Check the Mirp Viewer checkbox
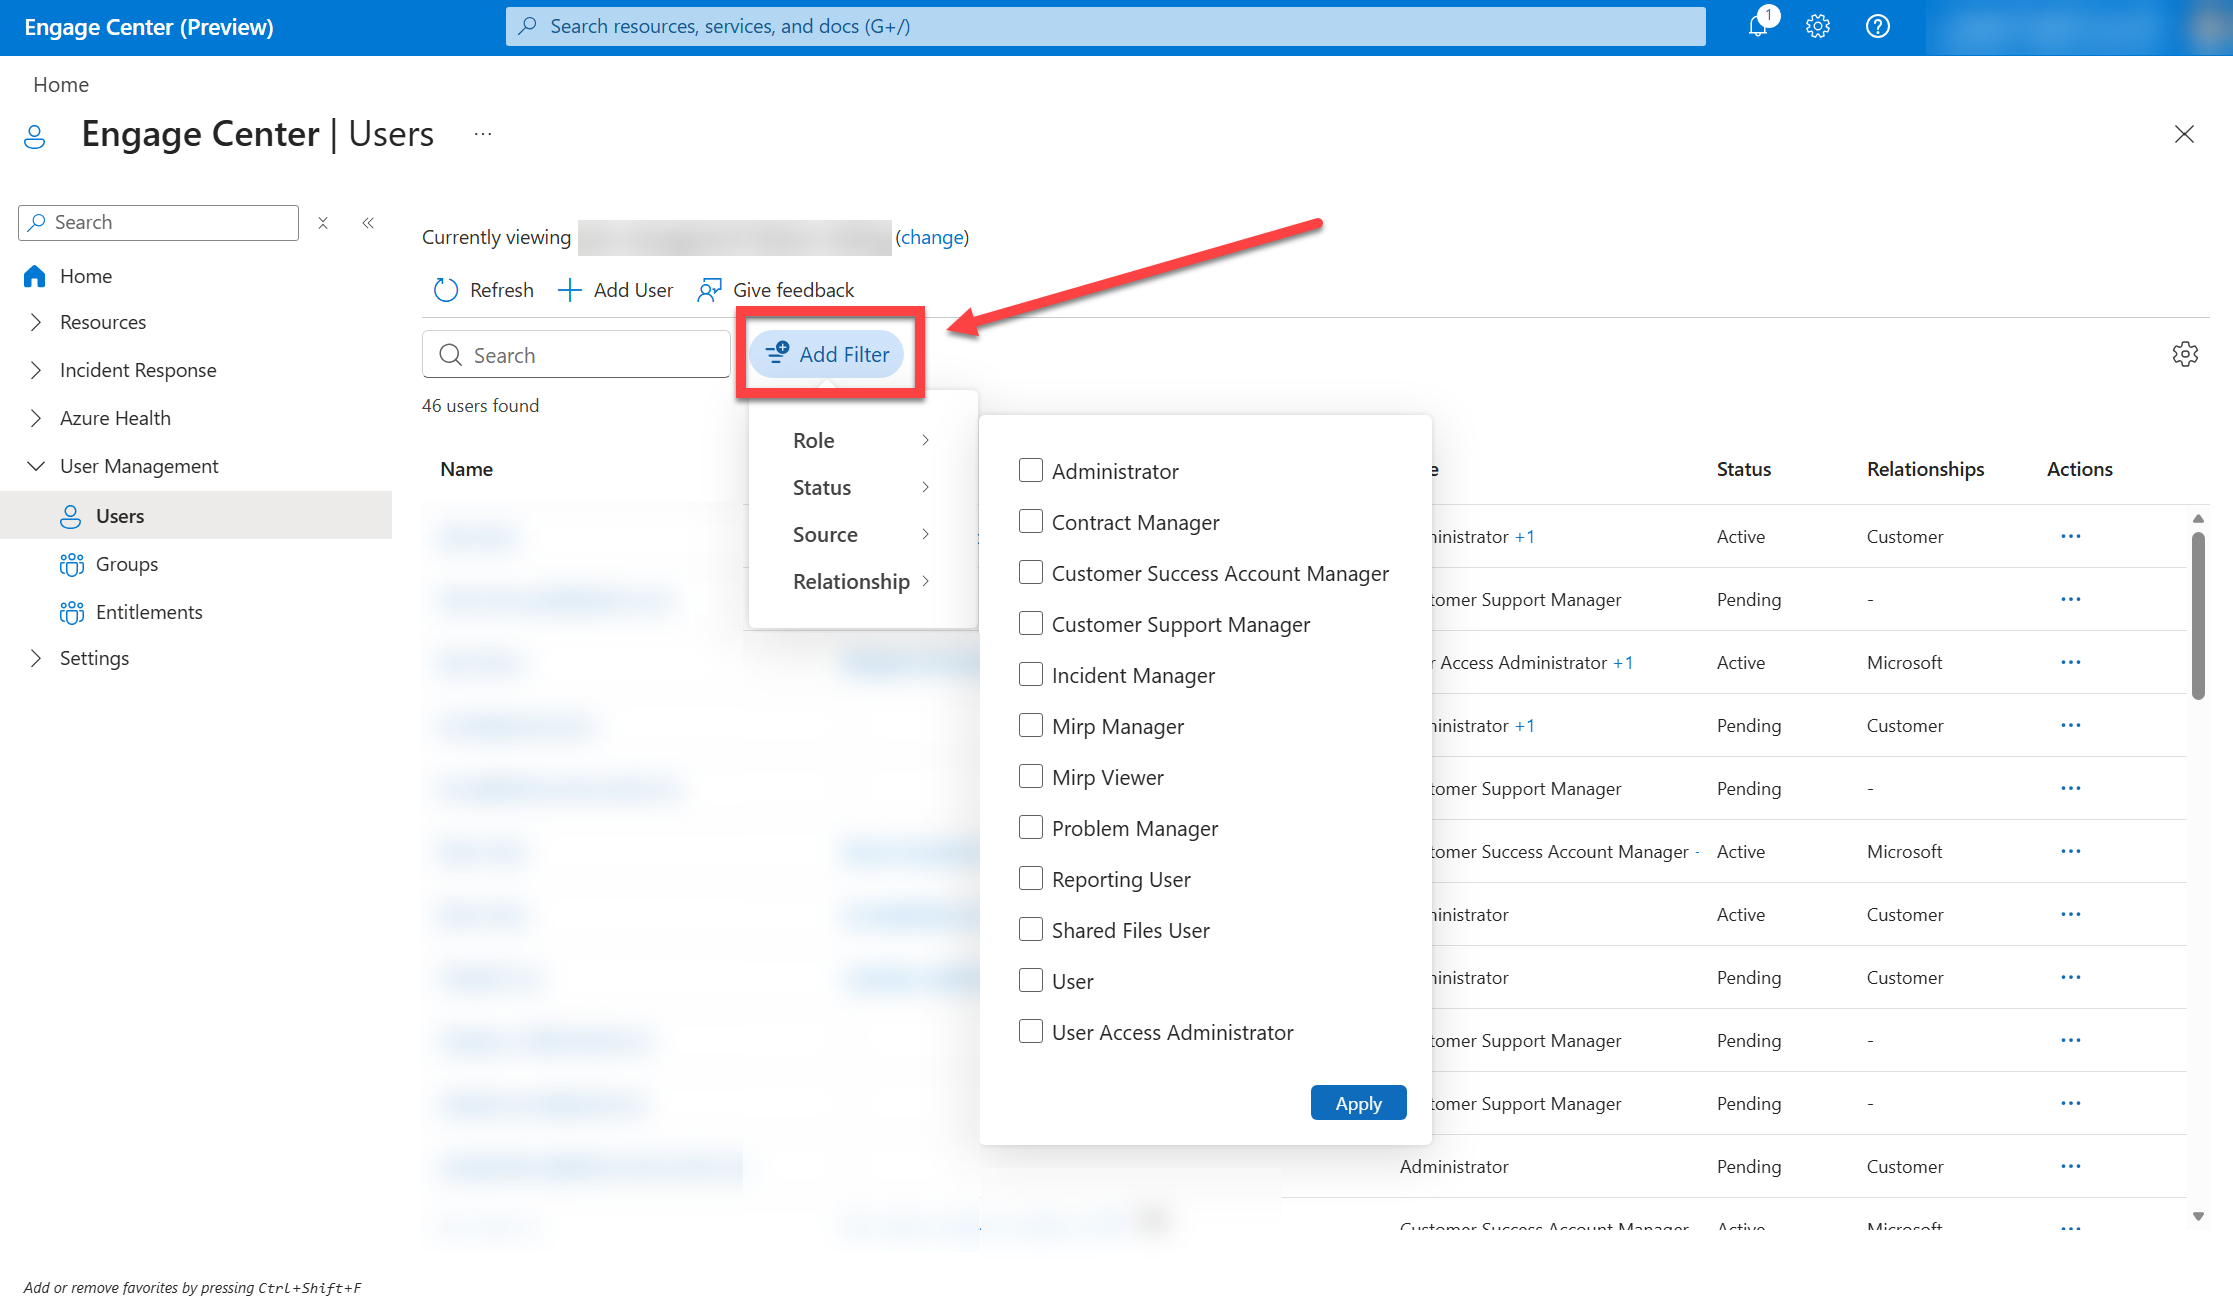Viewport: 2233px width, 1299px height. click(1031, 776)
